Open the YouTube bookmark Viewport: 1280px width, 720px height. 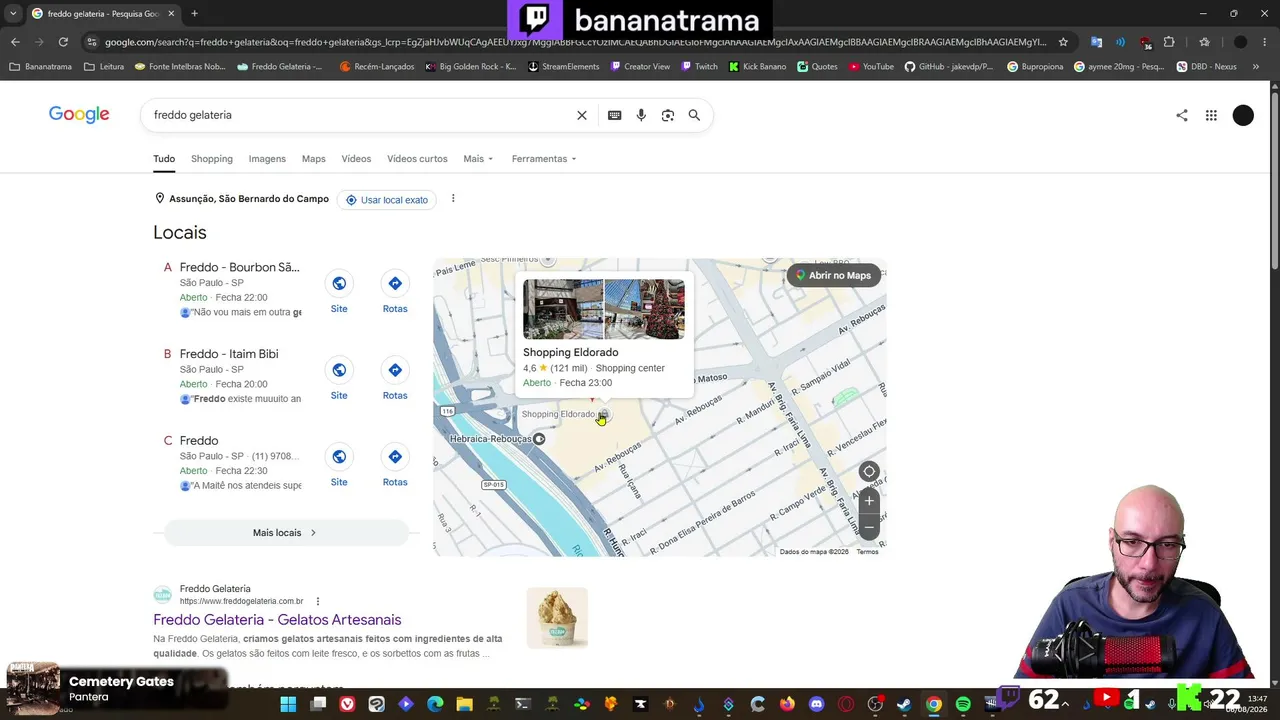click(871, 67)
